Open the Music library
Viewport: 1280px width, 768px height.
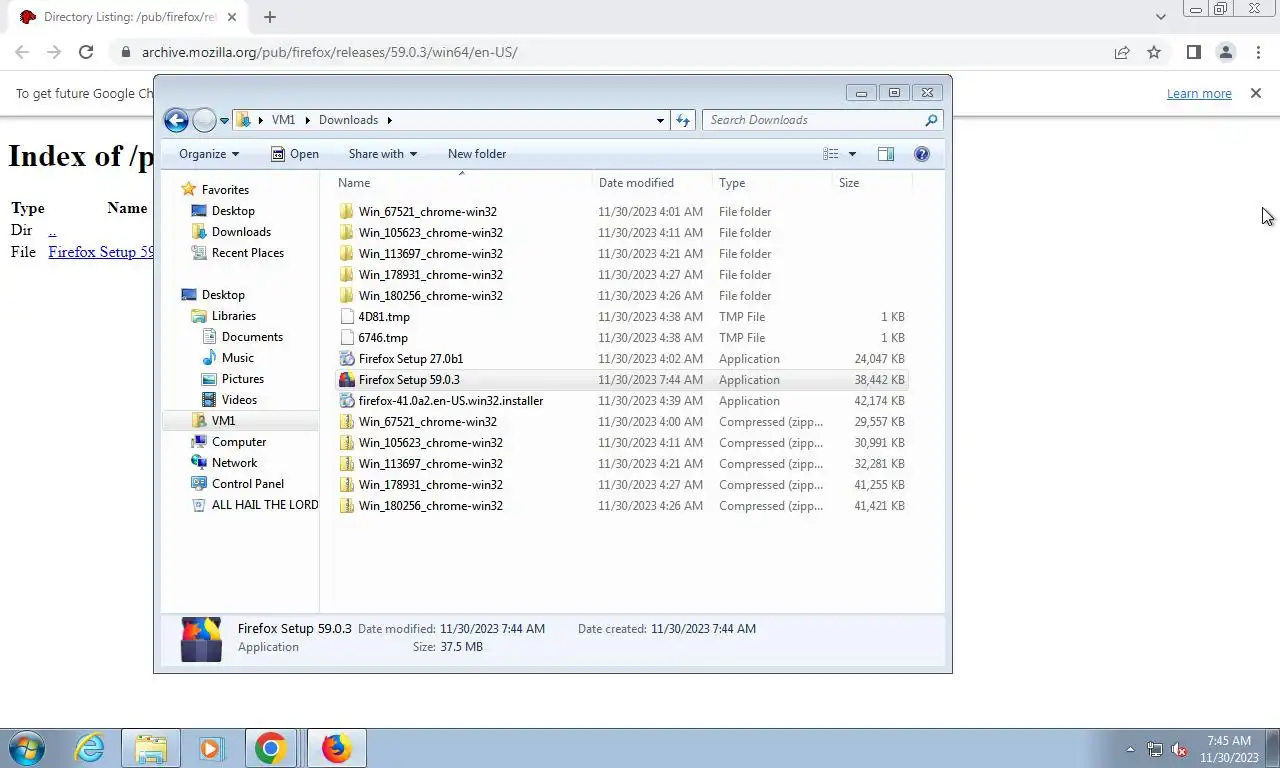(237, 358)
